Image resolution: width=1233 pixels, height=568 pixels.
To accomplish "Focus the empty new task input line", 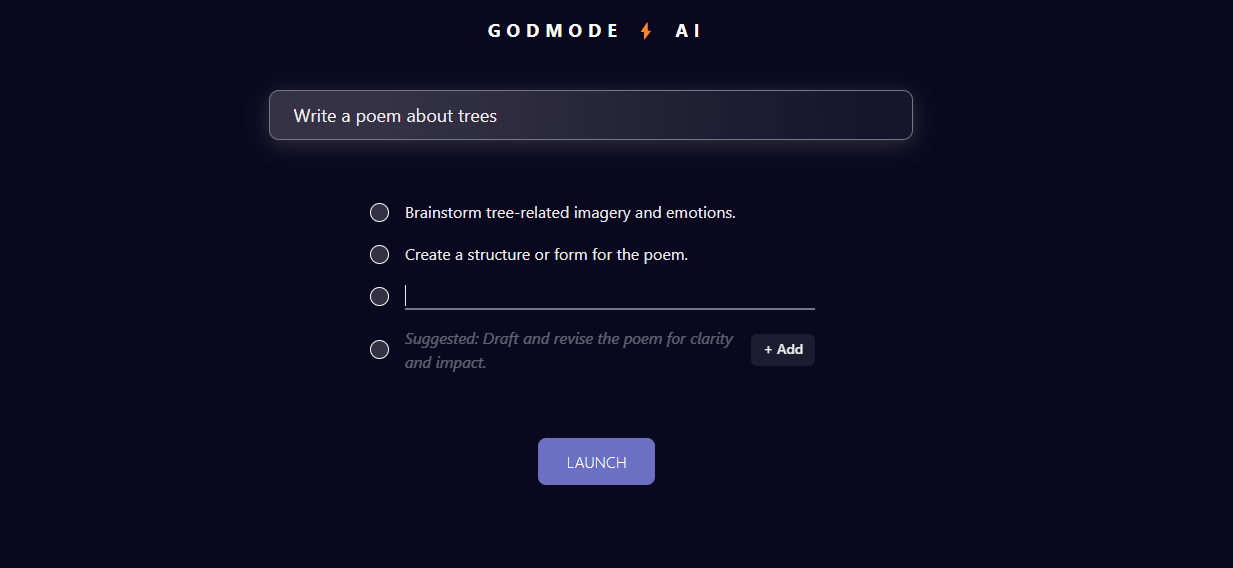I will click(609, 297).
